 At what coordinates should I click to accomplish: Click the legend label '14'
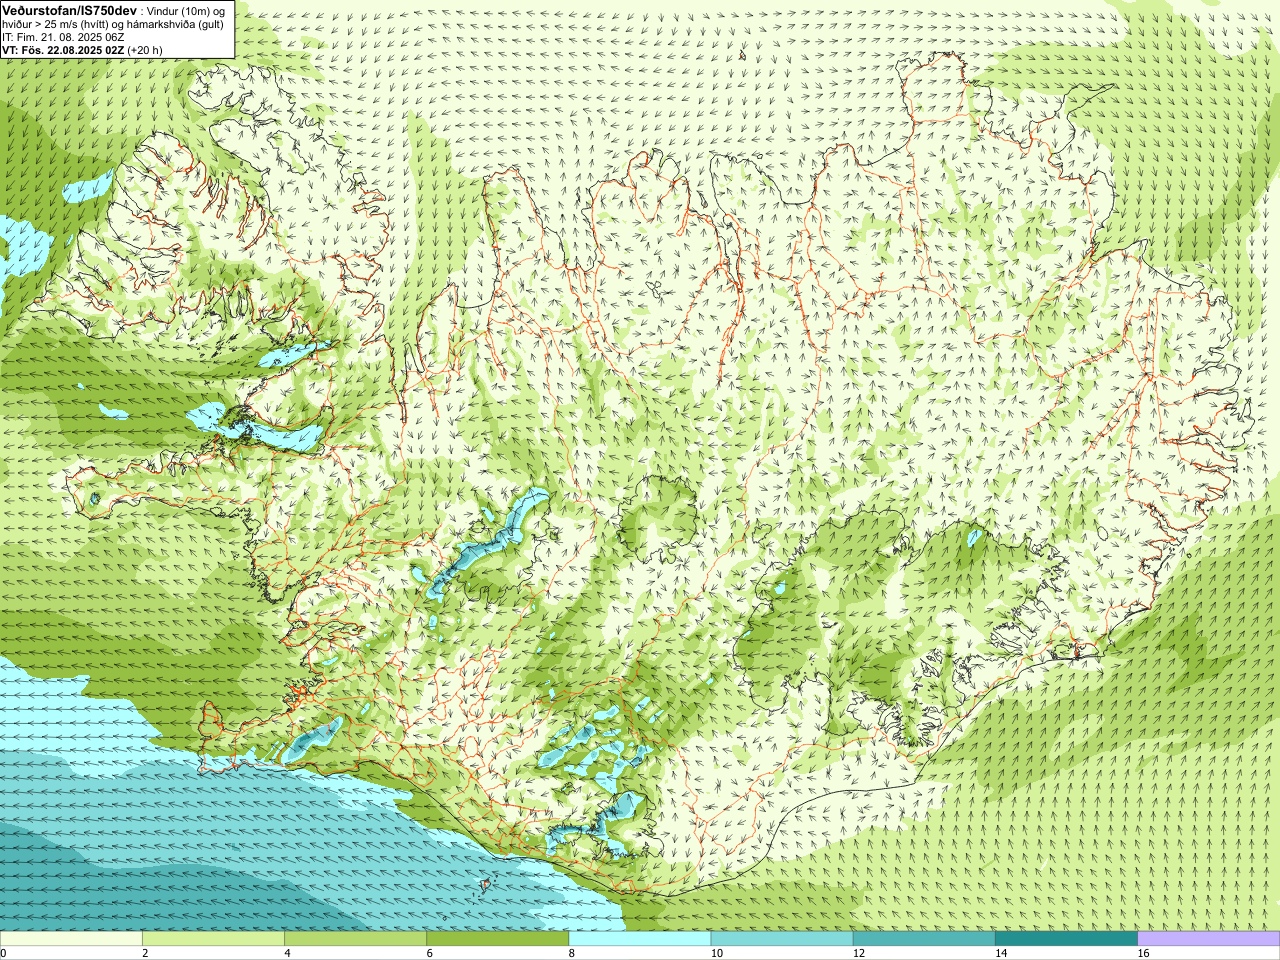click(x=1001, y=953)
